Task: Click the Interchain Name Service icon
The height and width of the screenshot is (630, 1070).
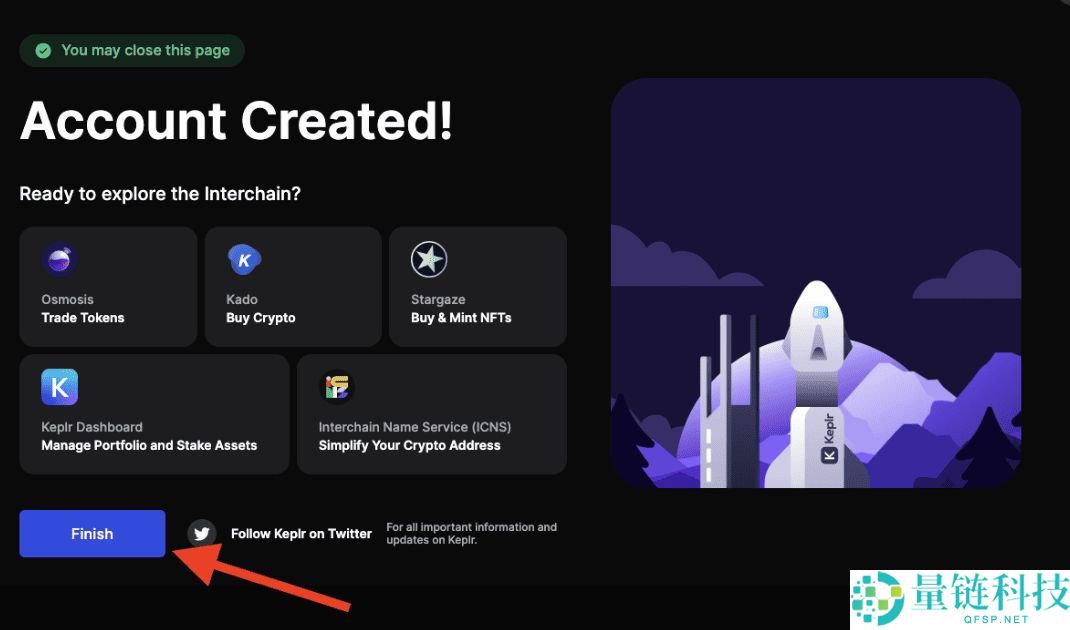Action: tap(337, 387)
